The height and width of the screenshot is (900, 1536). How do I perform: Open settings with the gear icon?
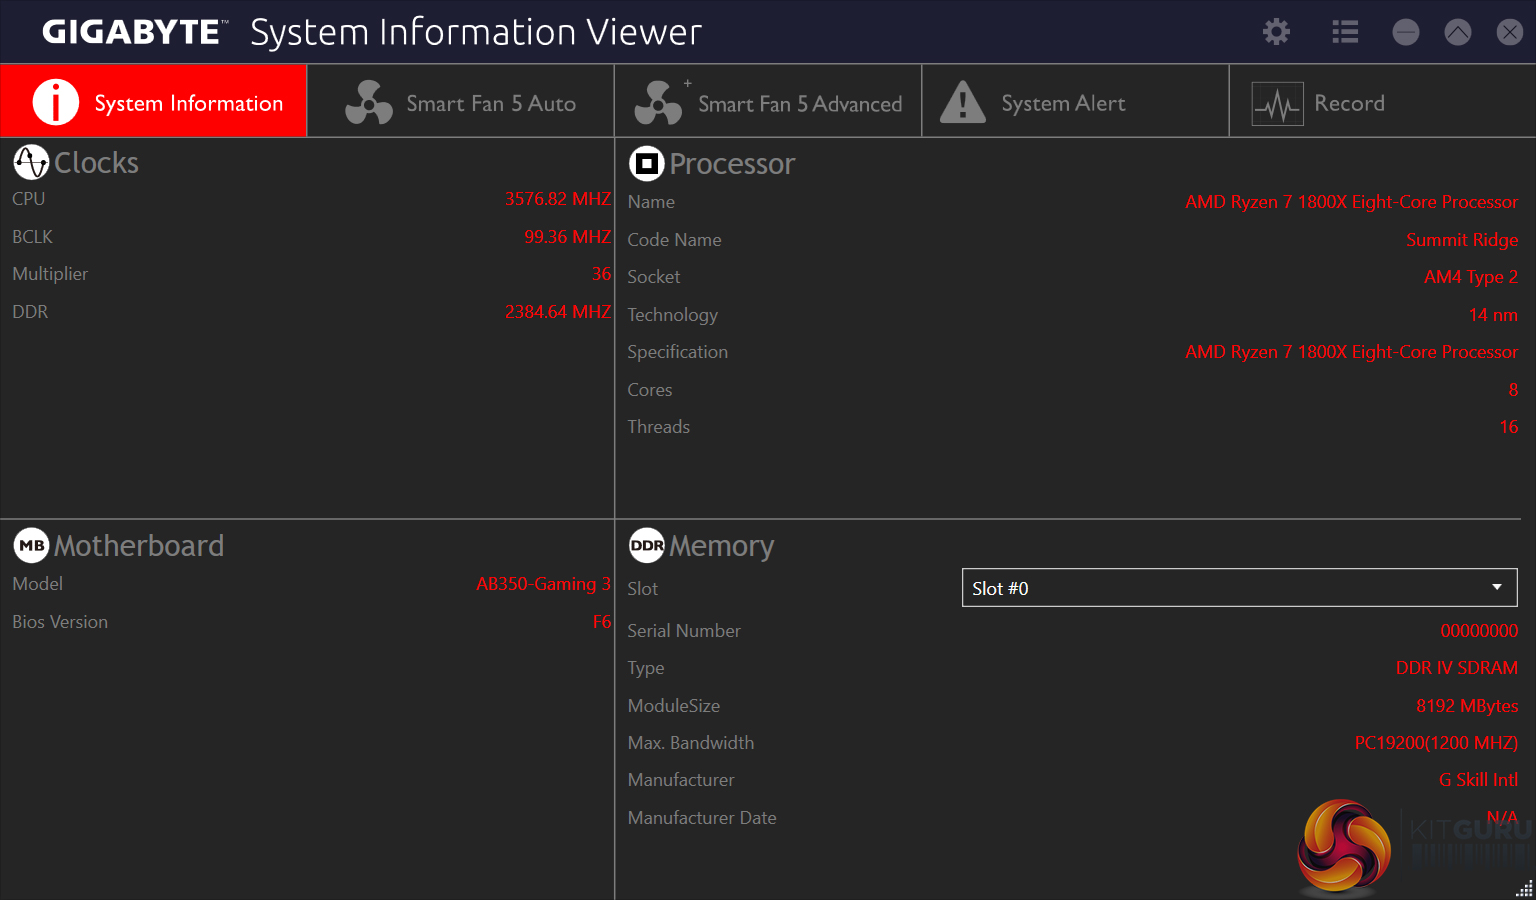click(1276, 32)
